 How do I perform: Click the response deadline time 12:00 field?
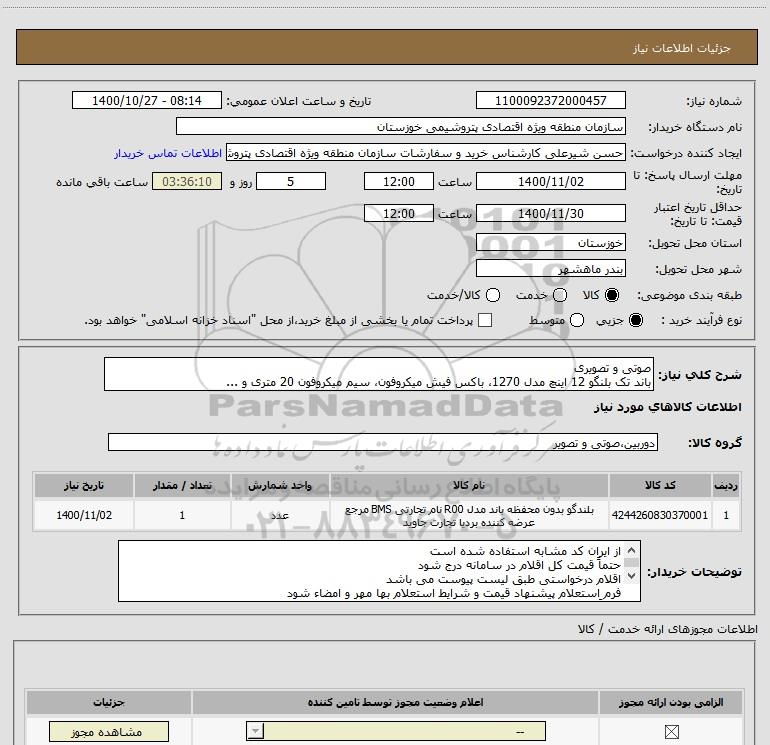[399, 181]
